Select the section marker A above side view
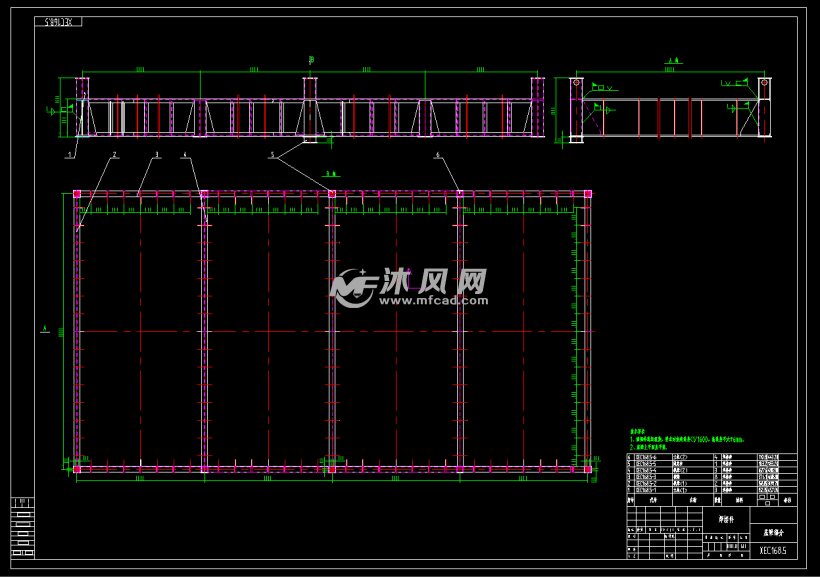Viewport: 820px width, 577px height. 673,61
